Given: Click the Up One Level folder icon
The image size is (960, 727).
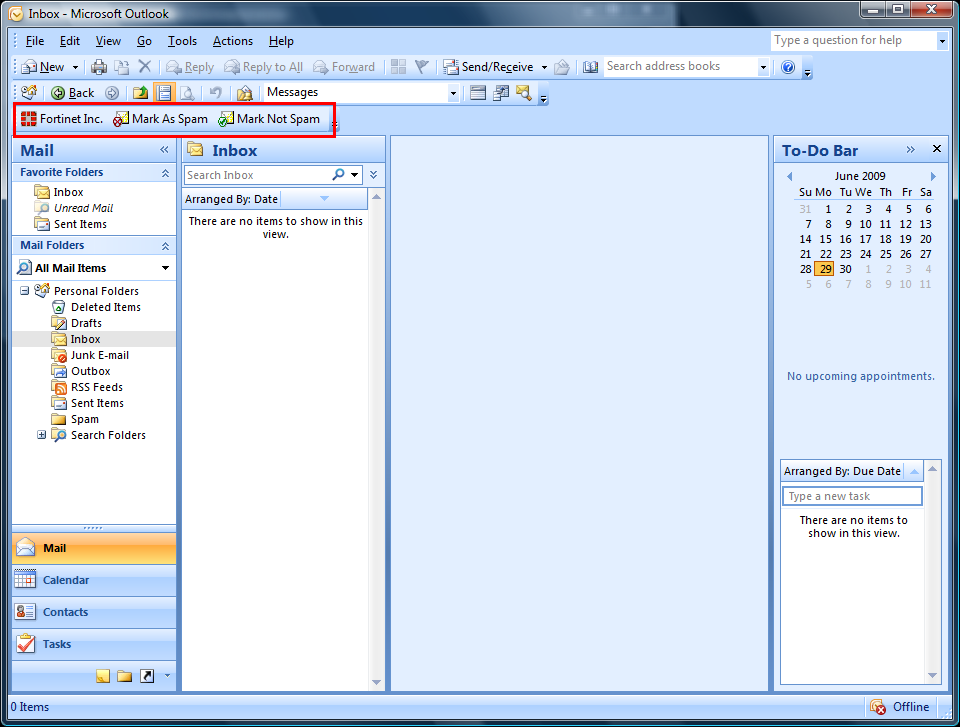Looking at the screenshot, I should tap(140, 92).
